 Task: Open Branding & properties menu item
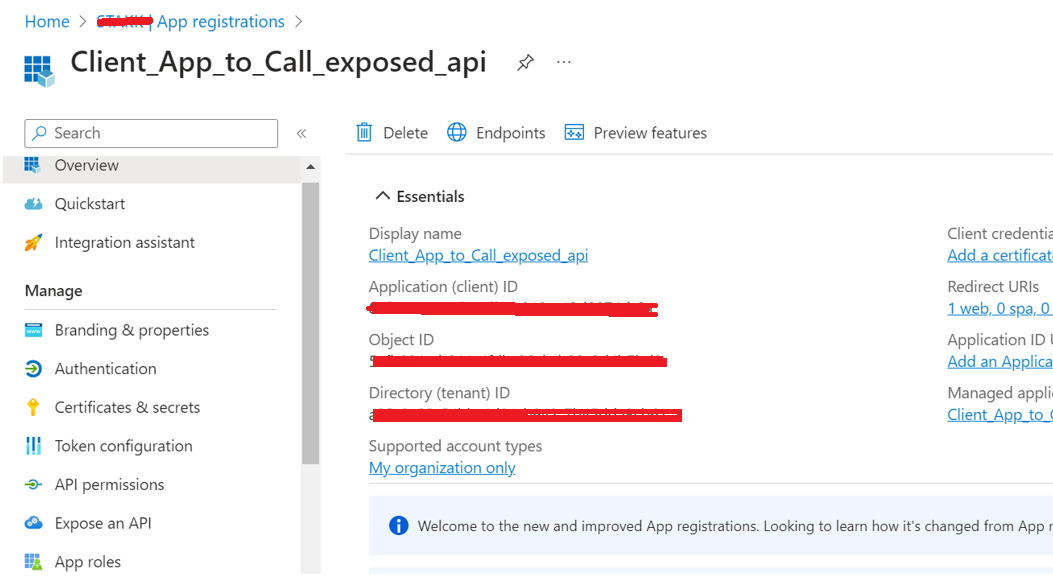[132, 330]
